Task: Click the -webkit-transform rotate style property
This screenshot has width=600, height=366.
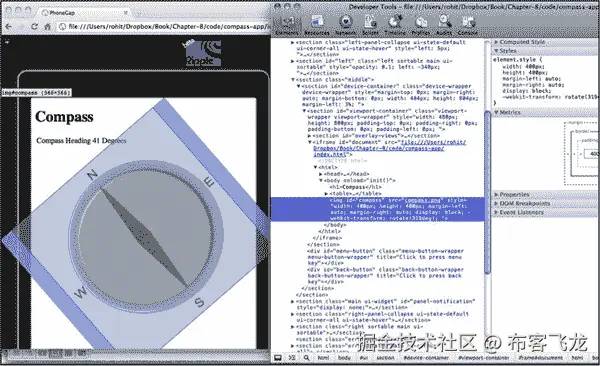Action: 551,97
